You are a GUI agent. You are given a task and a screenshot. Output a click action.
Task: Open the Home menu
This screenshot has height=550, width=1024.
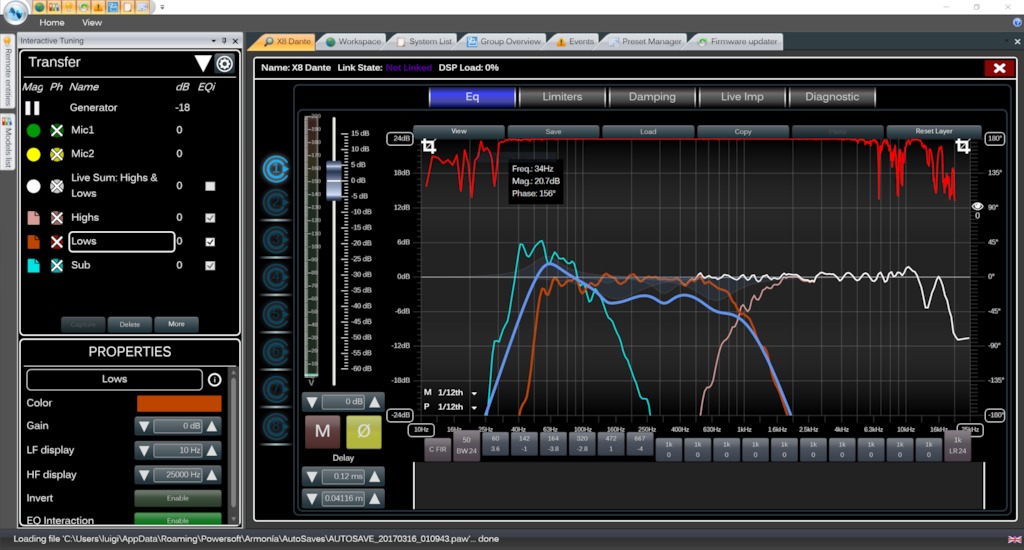[52, 23]
